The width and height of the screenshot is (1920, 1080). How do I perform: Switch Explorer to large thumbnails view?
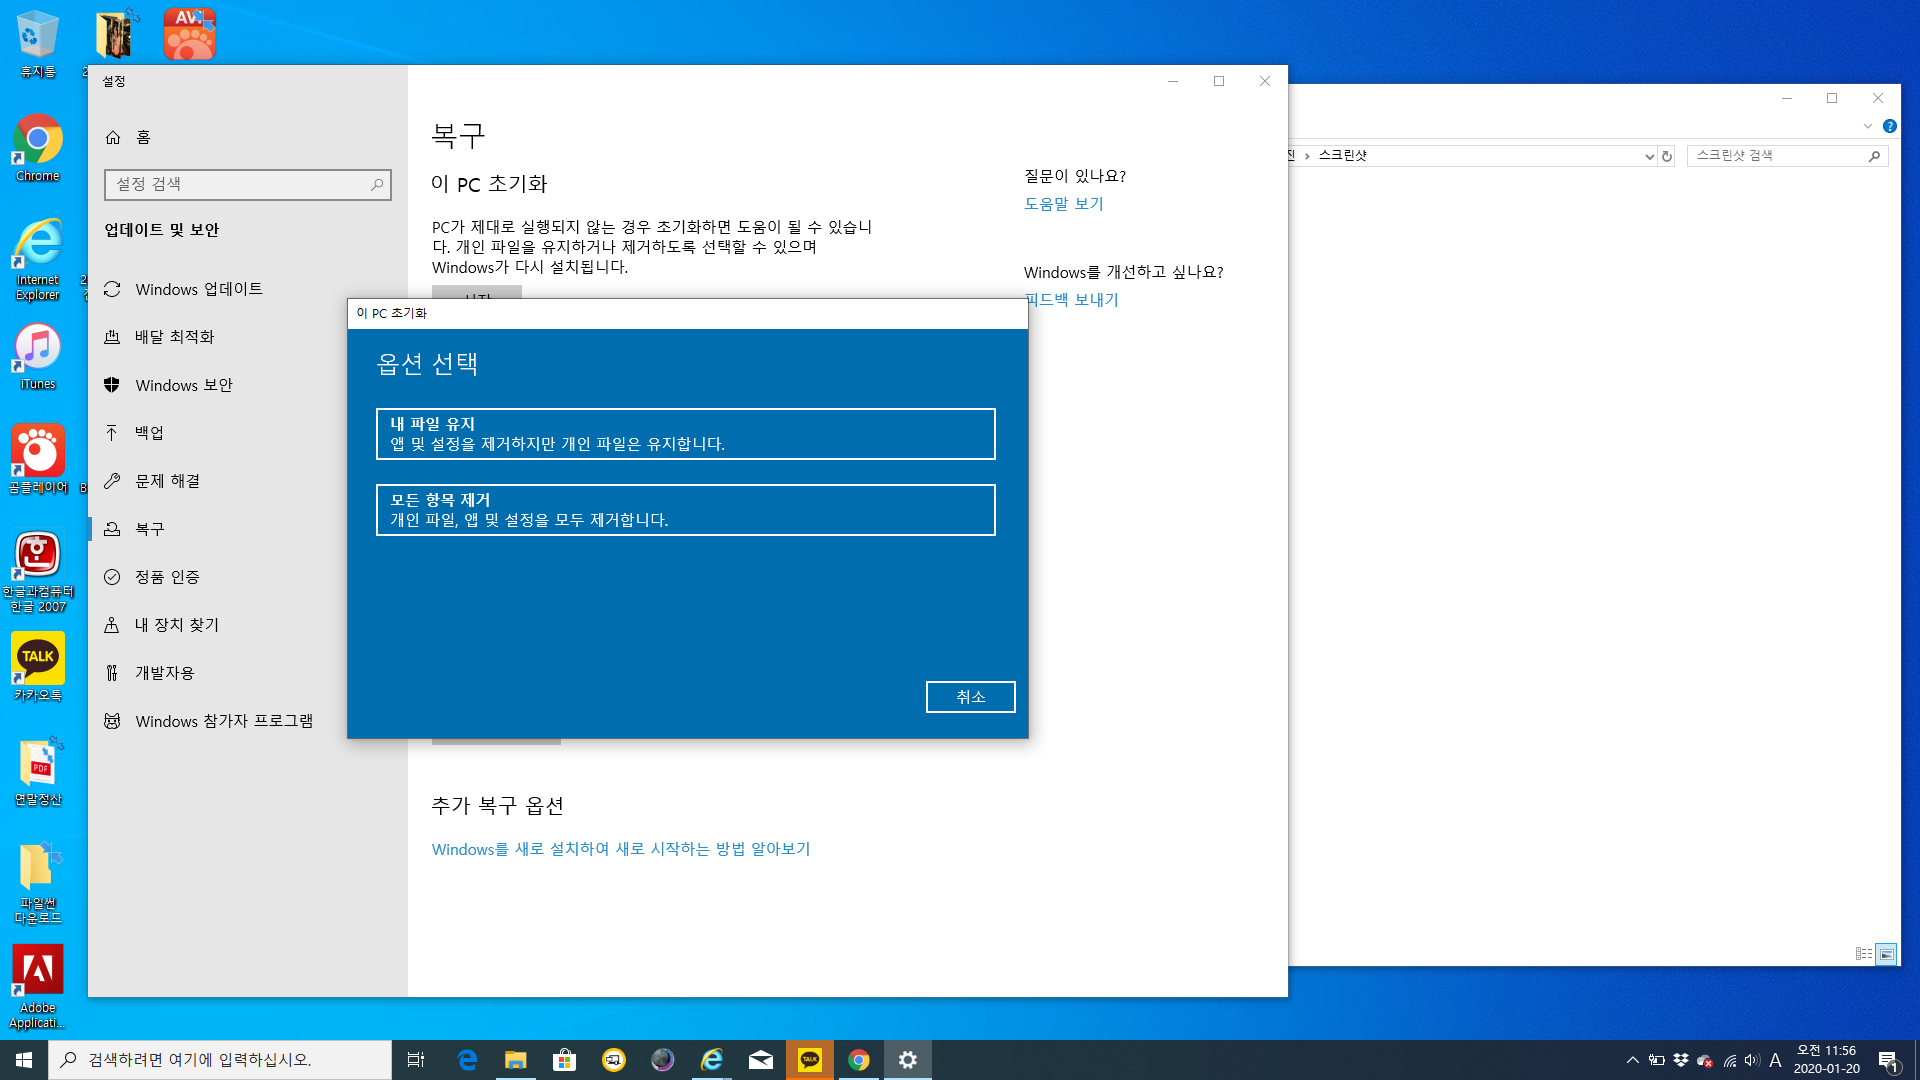(1886, 954)
